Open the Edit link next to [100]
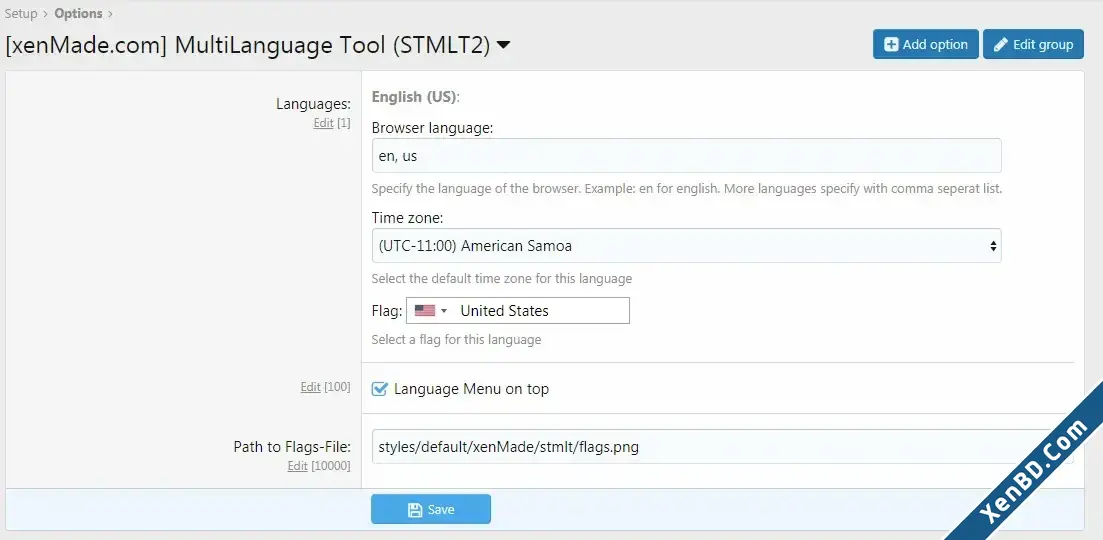Viewport: 1103px width, 540px height. click(311, 387)
